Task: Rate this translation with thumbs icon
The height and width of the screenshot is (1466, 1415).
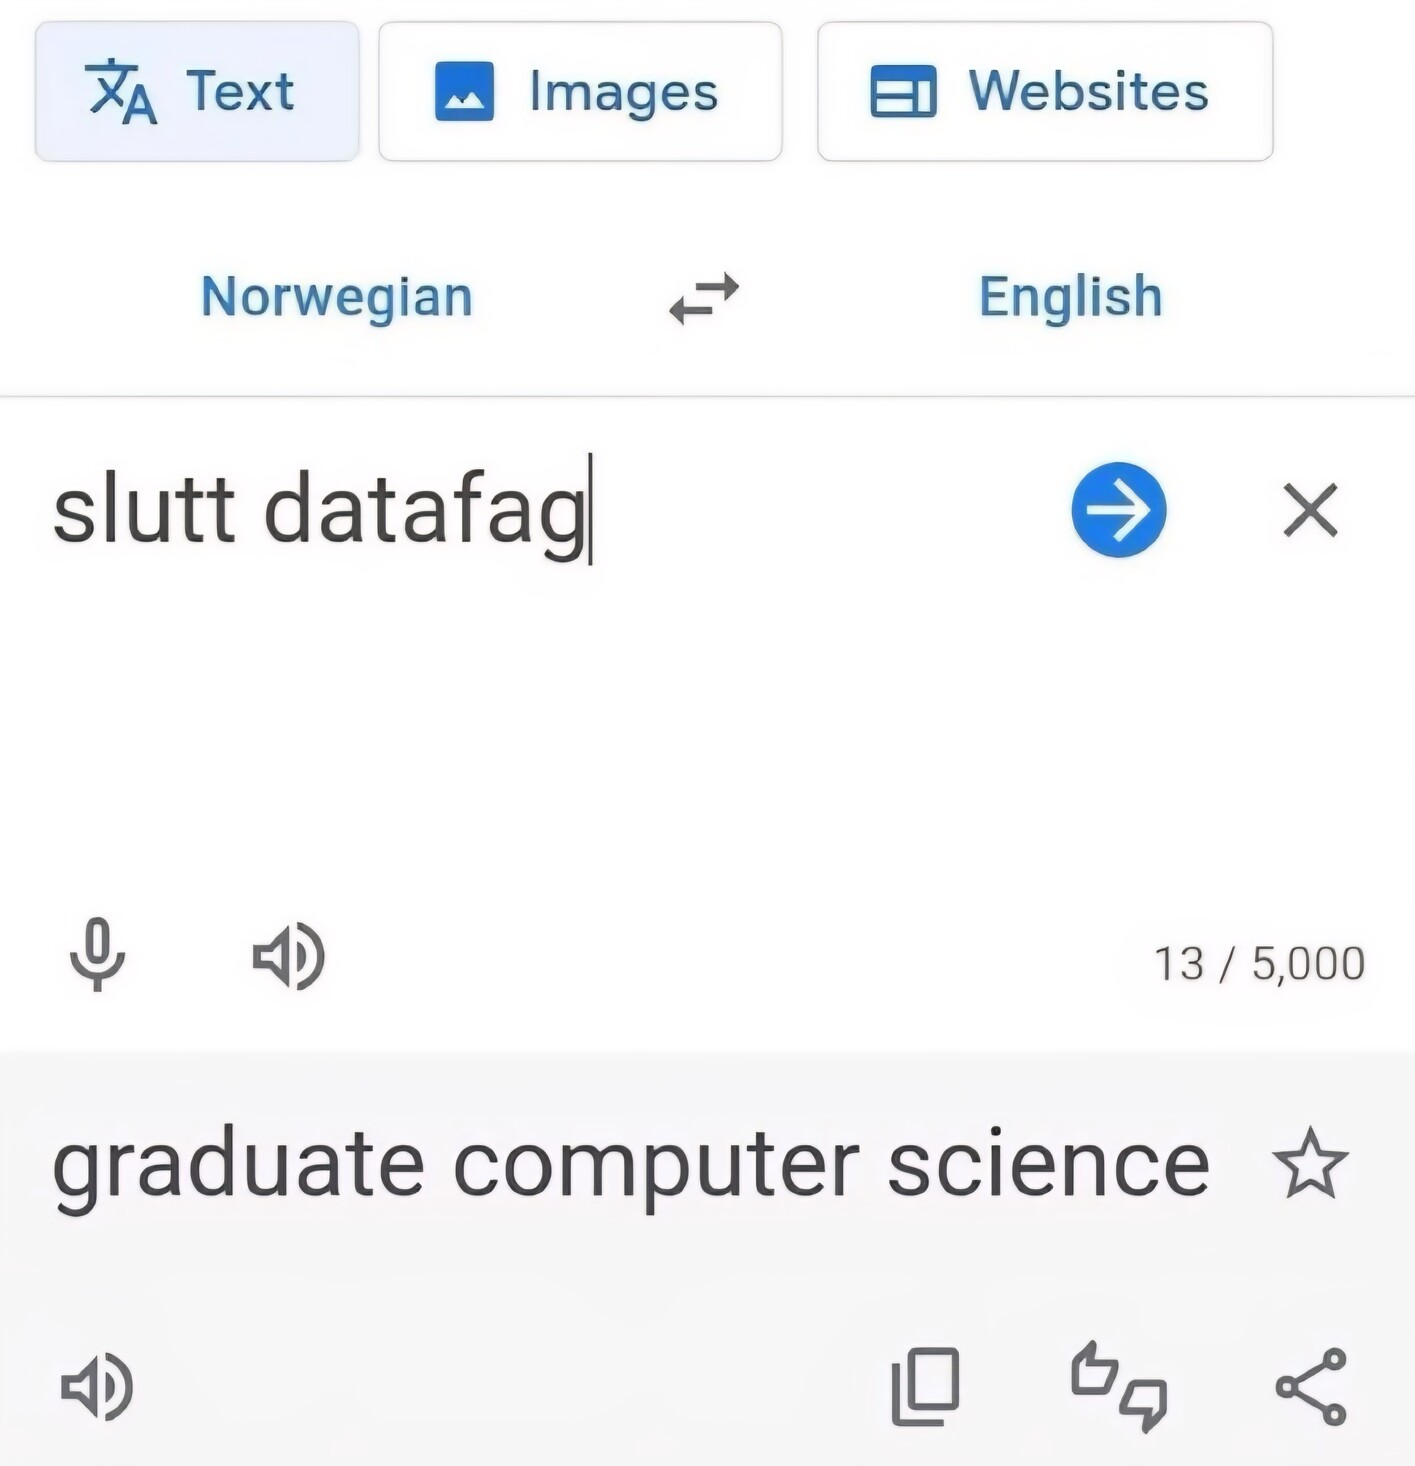Action: pyautogui.click(x=1118, y=1387)
